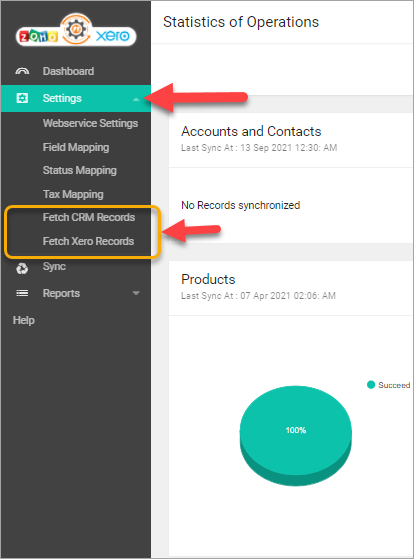
Task: Select Fetch Xero Records
Action: [88, 241]
